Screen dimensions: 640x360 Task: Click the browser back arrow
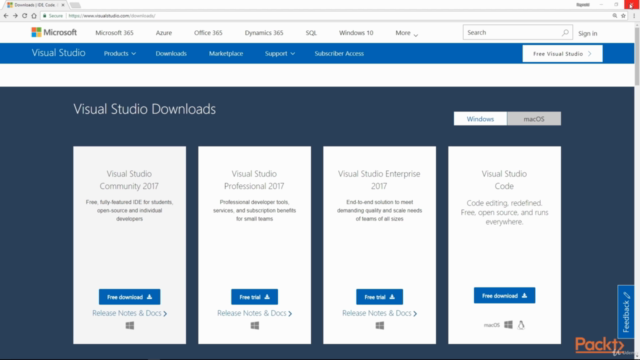[x=6, y=16]
